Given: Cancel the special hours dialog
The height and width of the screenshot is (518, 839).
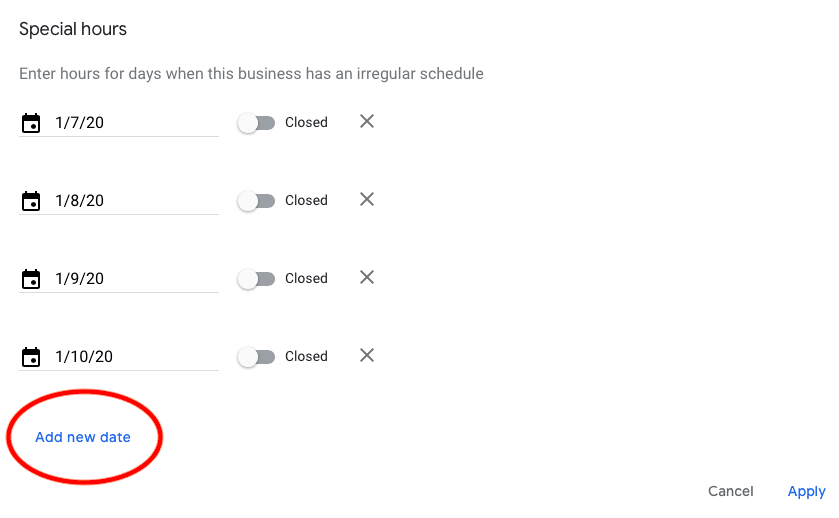Looking at the screenshot, I should tap(730, 491).
